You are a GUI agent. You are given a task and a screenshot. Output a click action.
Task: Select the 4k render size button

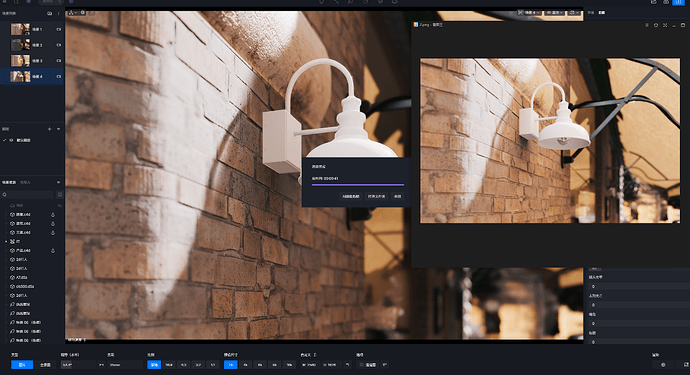[x=246, y=364]
